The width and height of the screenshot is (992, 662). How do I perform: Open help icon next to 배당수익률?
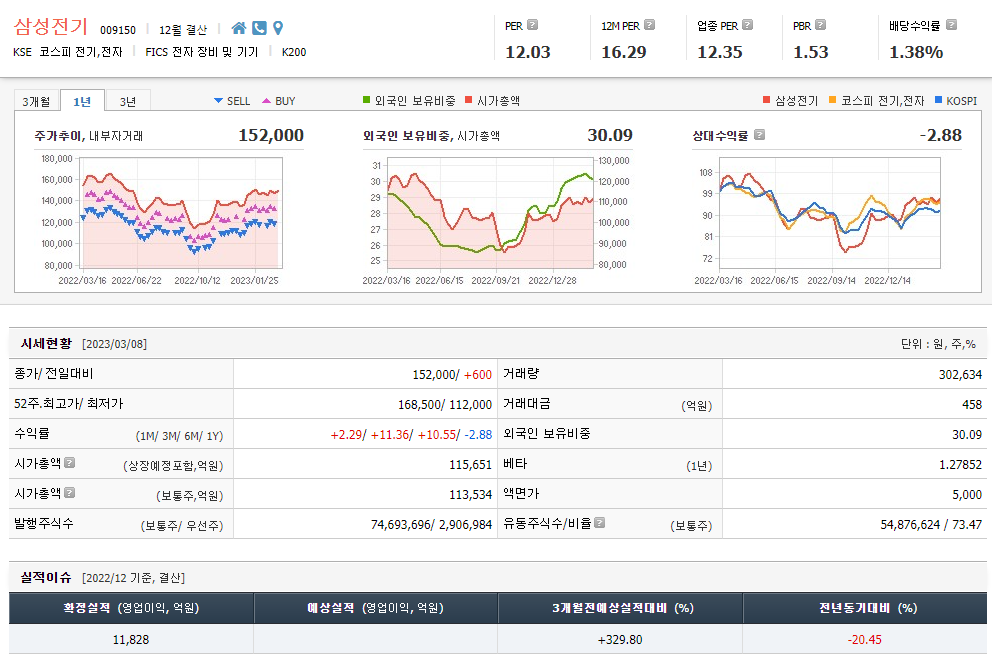951,25
